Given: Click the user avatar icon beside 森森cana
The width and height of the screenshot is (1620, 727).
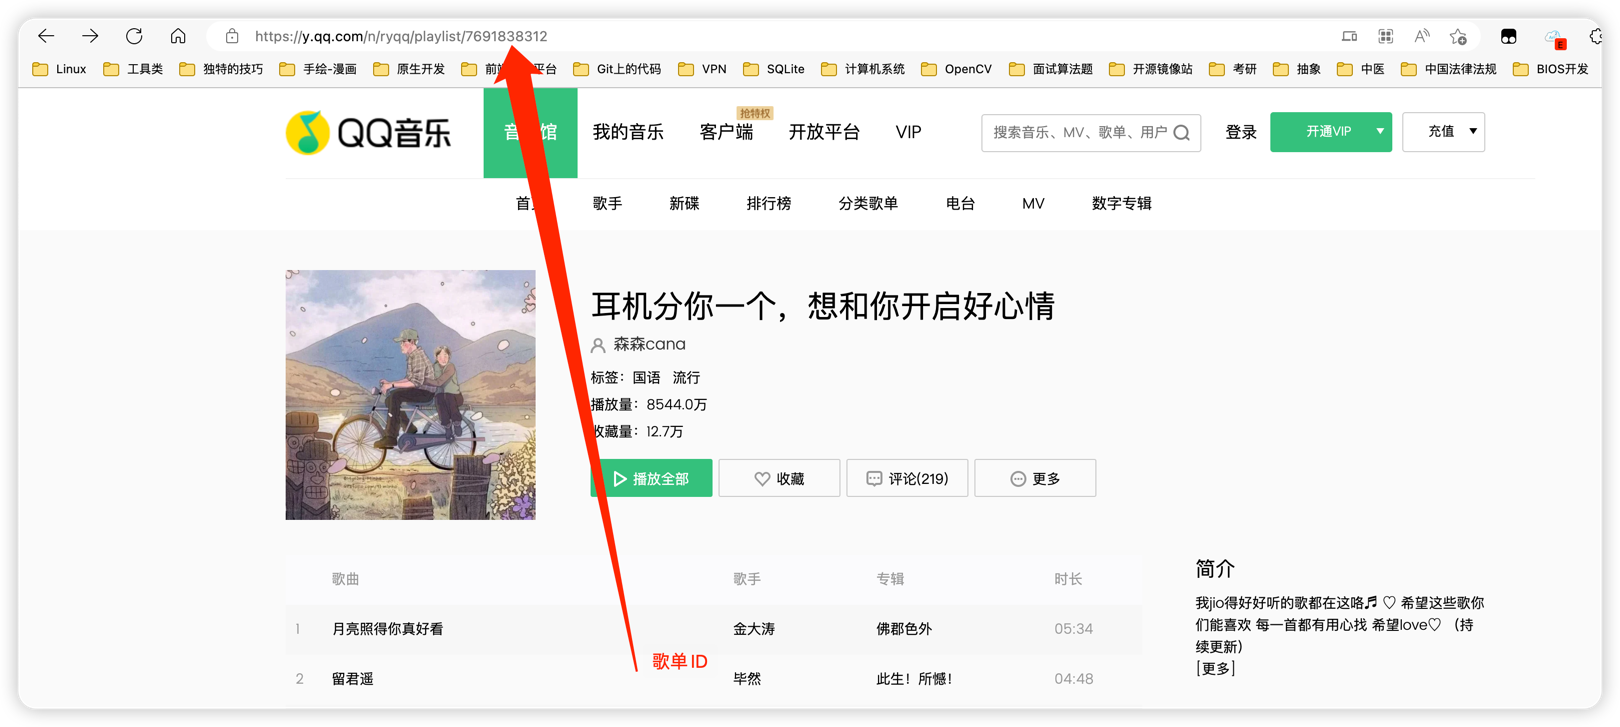Looking at the screenshot, I should (598, 345).
